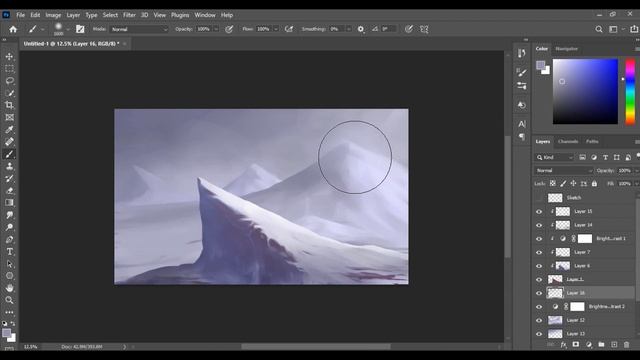The width and height of the screenshot is (640, 360).
Task: Hide Layer 7 eye icon
Action: [x=539, y=253]
